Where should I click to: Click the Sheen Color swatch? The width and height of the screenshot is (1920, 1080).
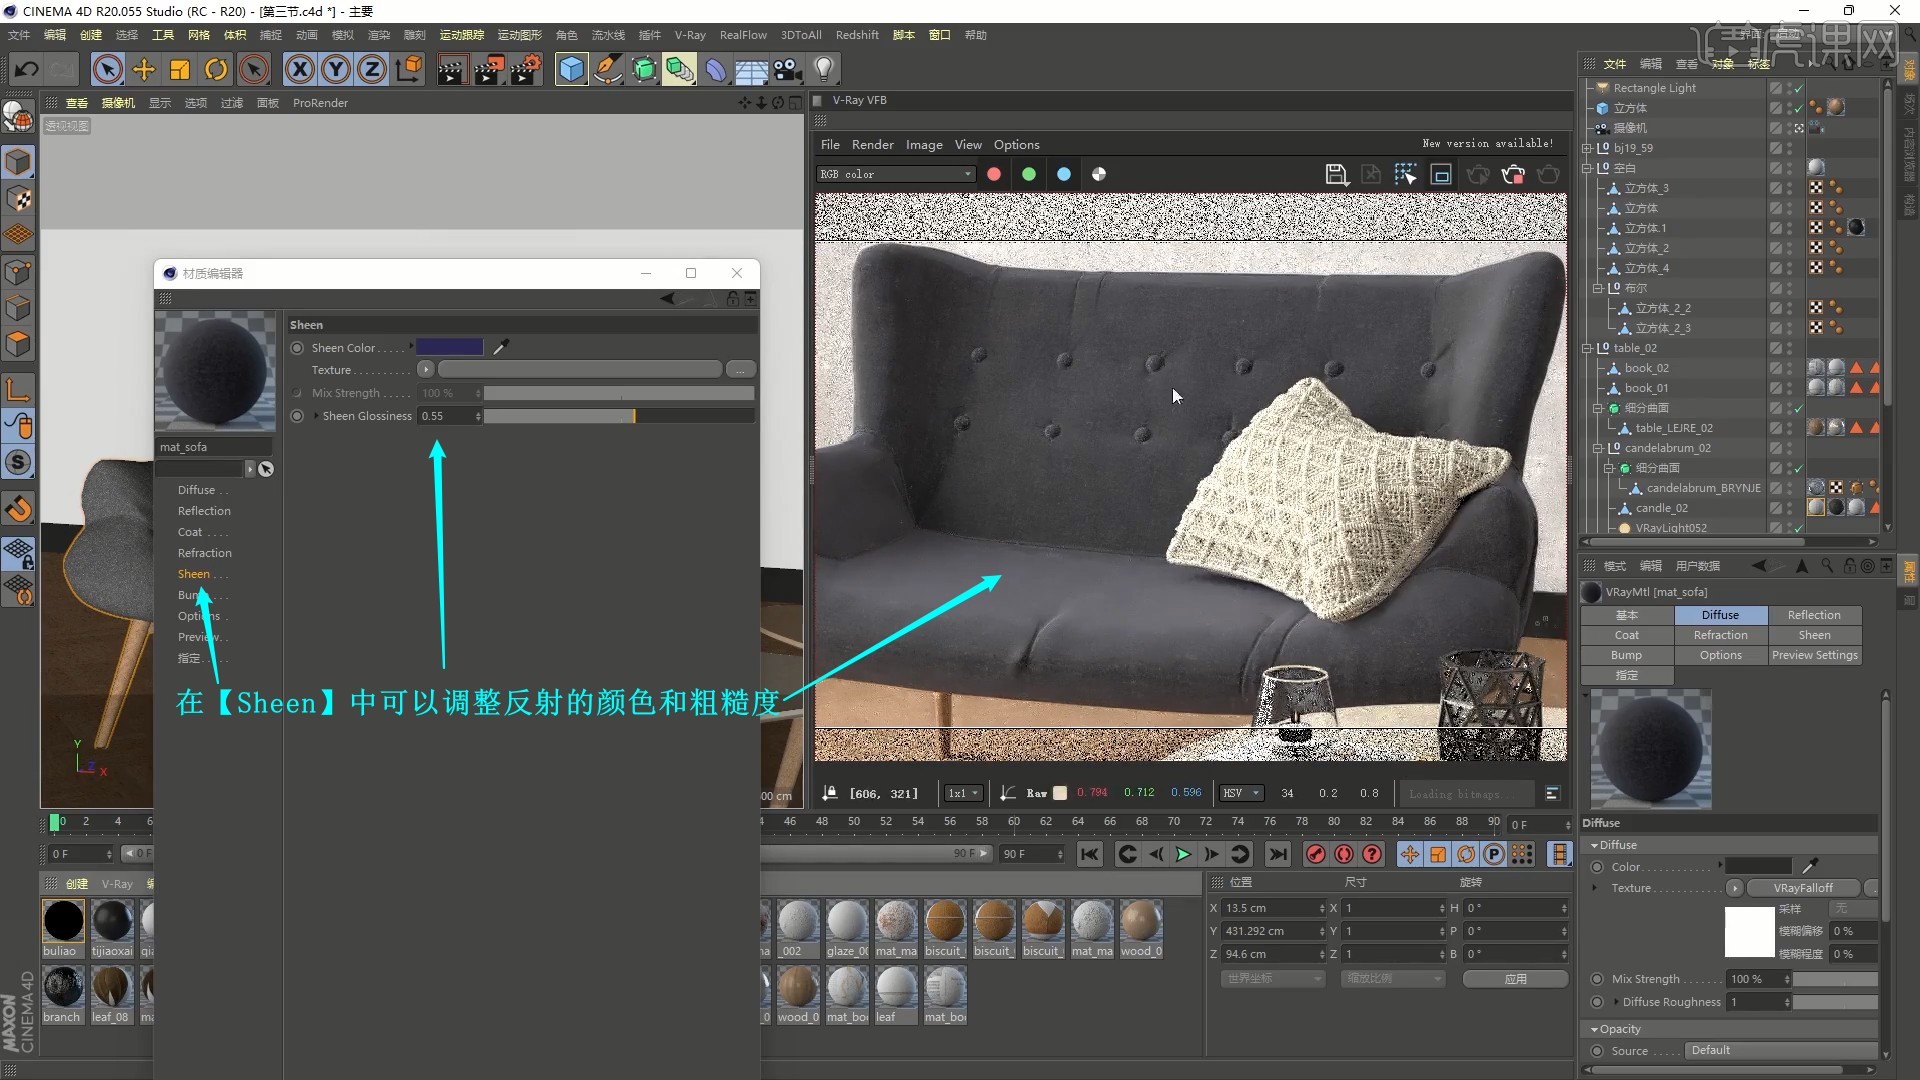[x=449, y=347]
